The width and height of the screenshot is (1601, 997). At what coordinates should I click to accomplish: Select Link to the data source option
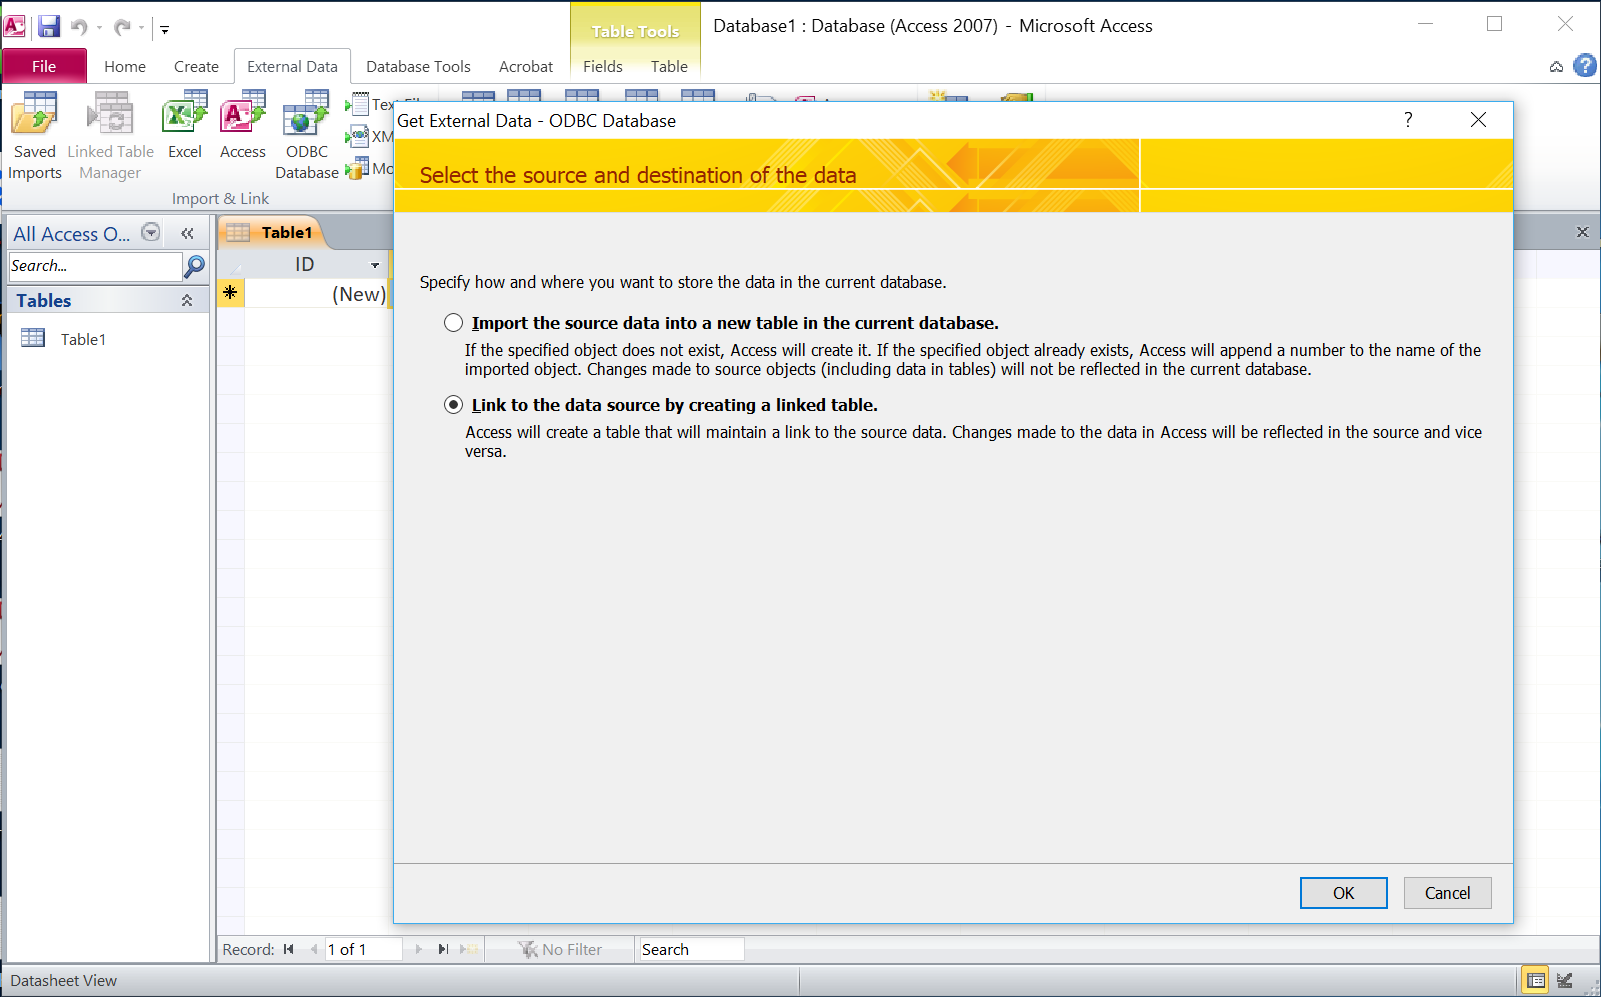(454, 405)
